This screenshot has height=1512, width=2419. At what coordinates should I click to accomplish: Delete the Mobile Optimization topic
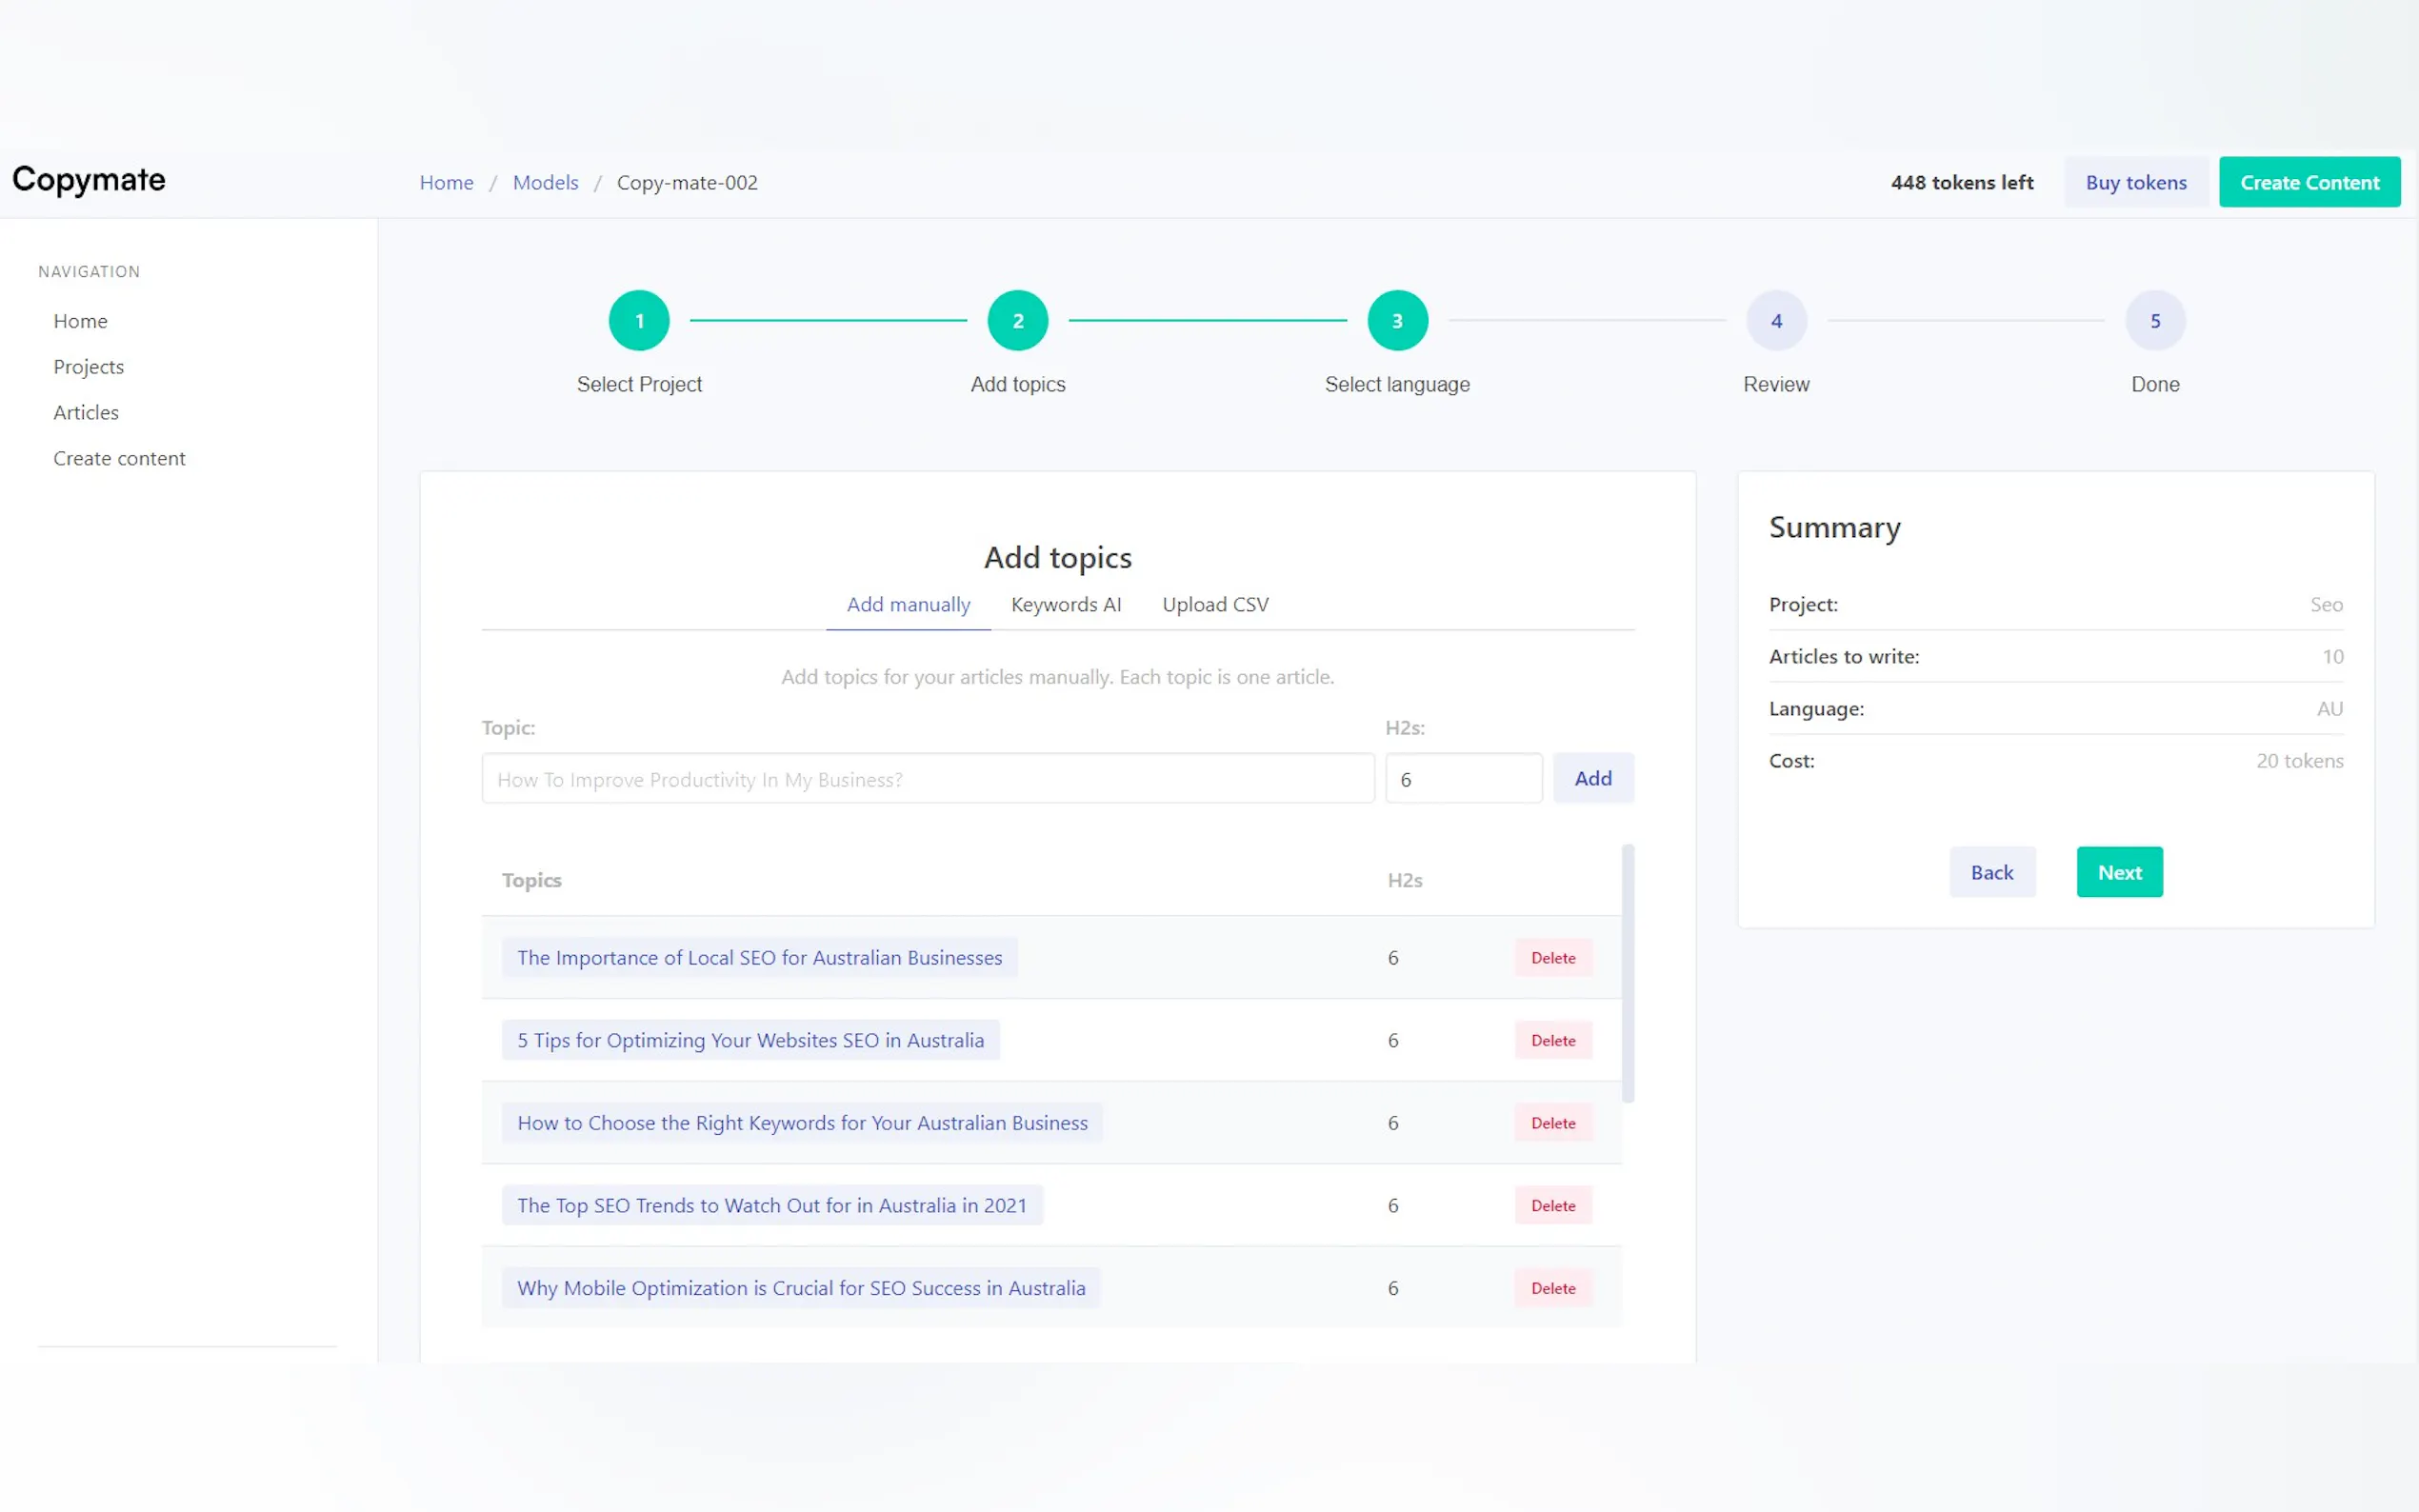pyautogui.click(x=1552, y=1288)
